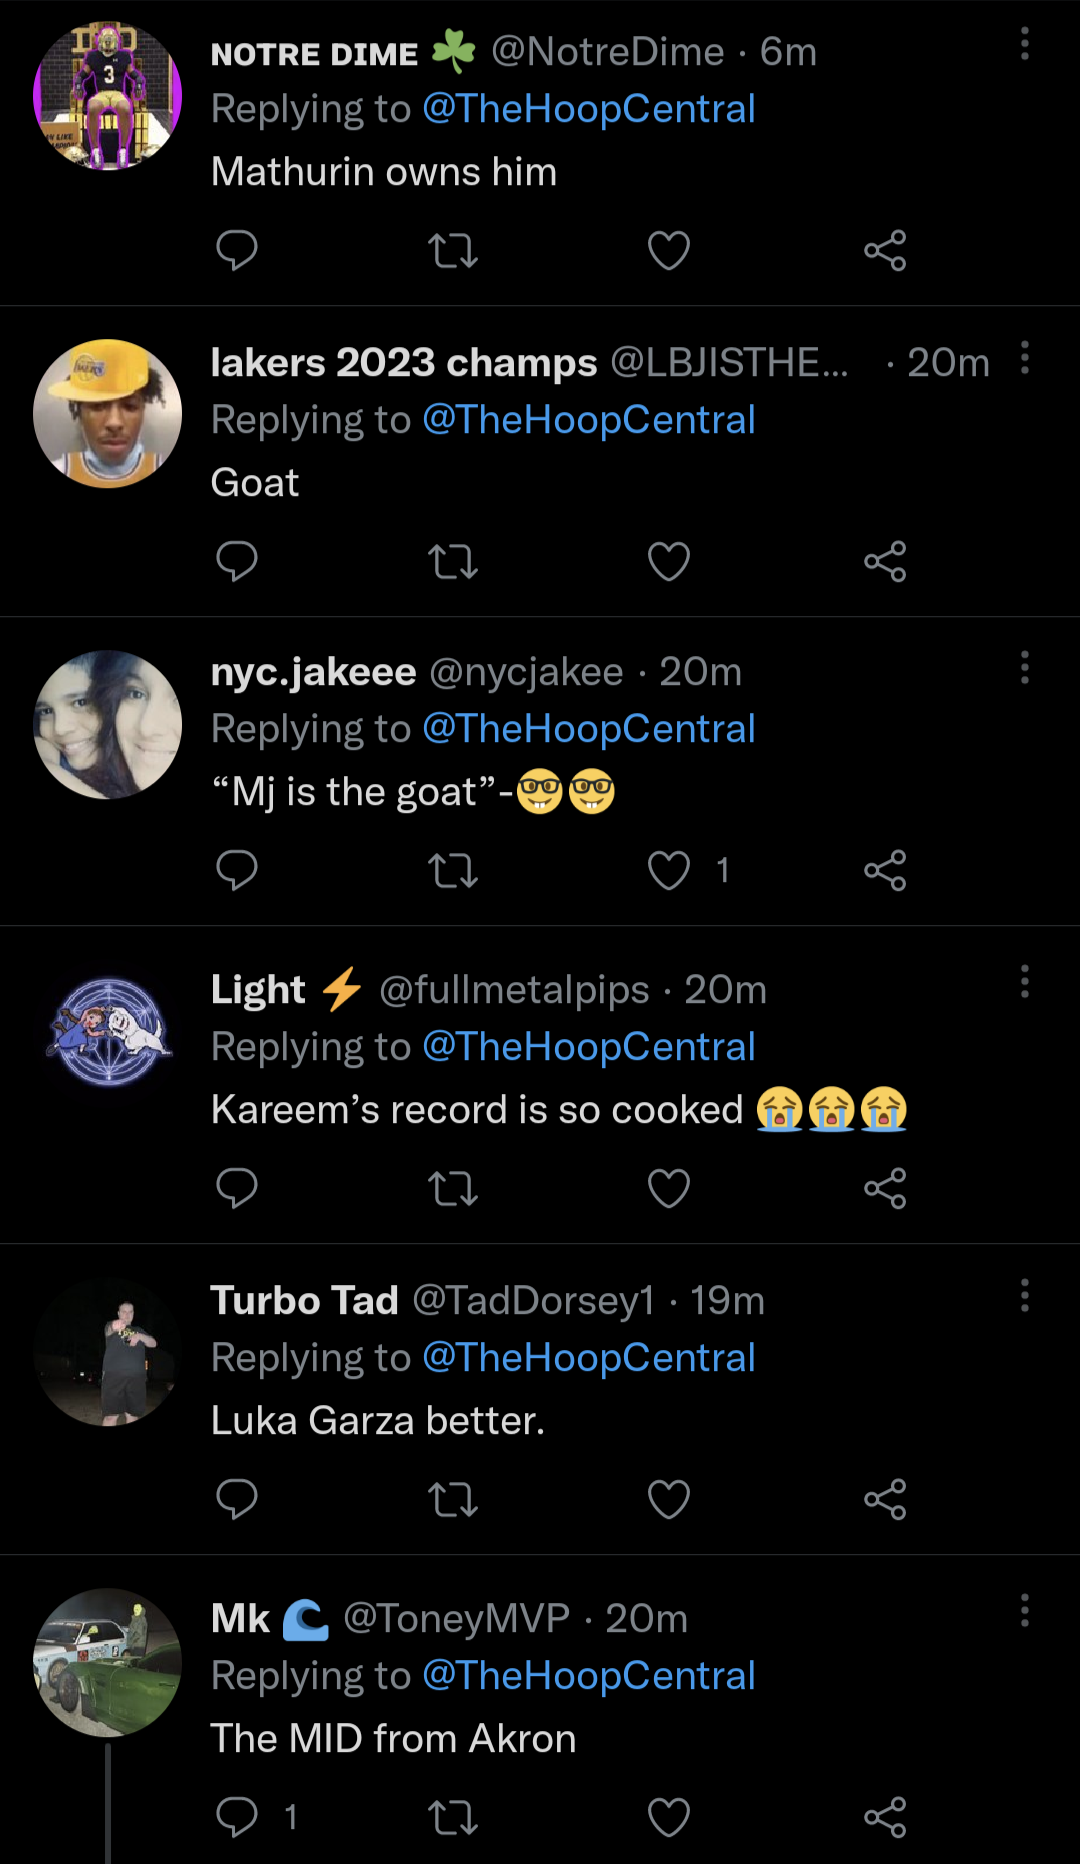
Task: Like nyc.jakeee's 'Mj is the goat' reply
Action: [669, 870]
